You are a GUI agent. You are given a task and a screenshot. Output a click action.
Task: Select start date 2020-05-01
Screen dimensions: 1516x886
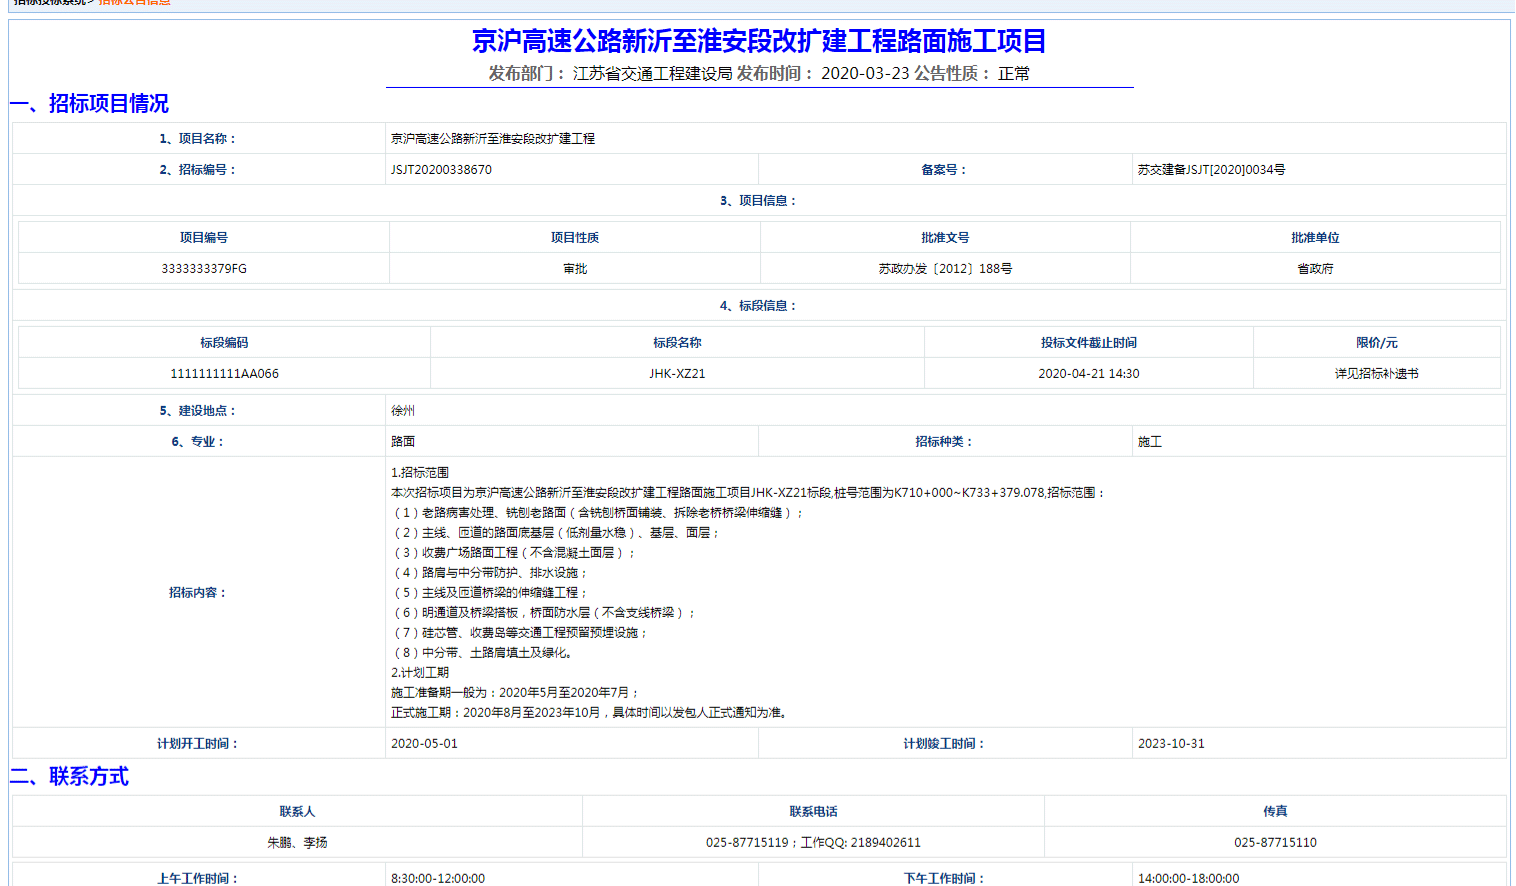[424, 744]
